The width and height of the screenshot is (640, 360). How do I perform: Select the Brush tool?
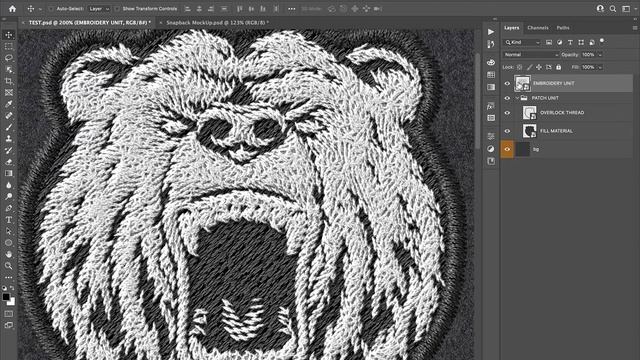pyautogui.click(x=9, y=127)
